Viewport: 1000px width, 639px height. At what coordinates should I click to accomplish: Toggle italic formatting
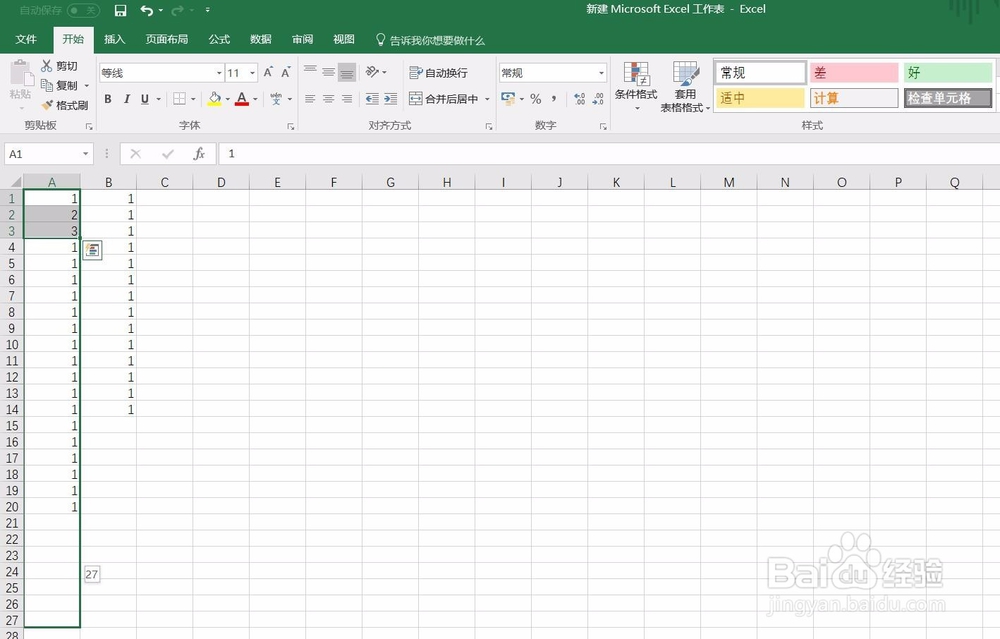(126, 99)
